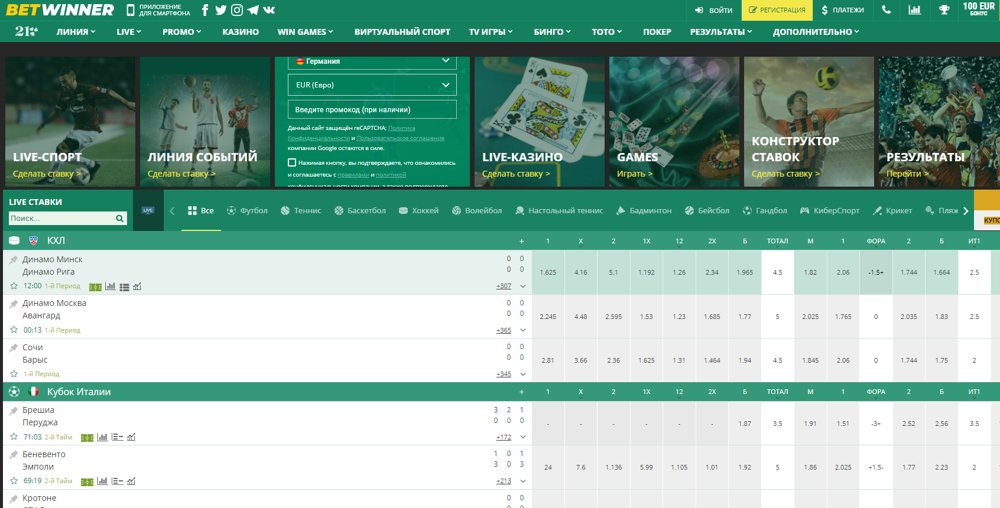Expand the ЛИНИЯ menu
Viewport: 1000px width, 508px height.
click(76, 32)
